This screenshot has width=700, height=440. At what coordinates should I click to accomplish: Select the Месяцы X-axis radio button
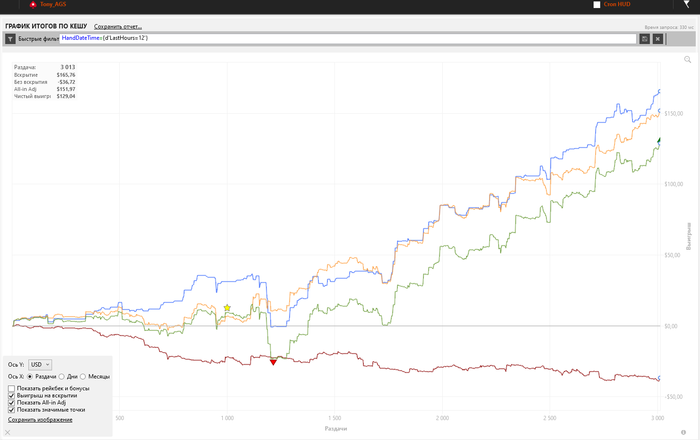click(x=83, y=377)
